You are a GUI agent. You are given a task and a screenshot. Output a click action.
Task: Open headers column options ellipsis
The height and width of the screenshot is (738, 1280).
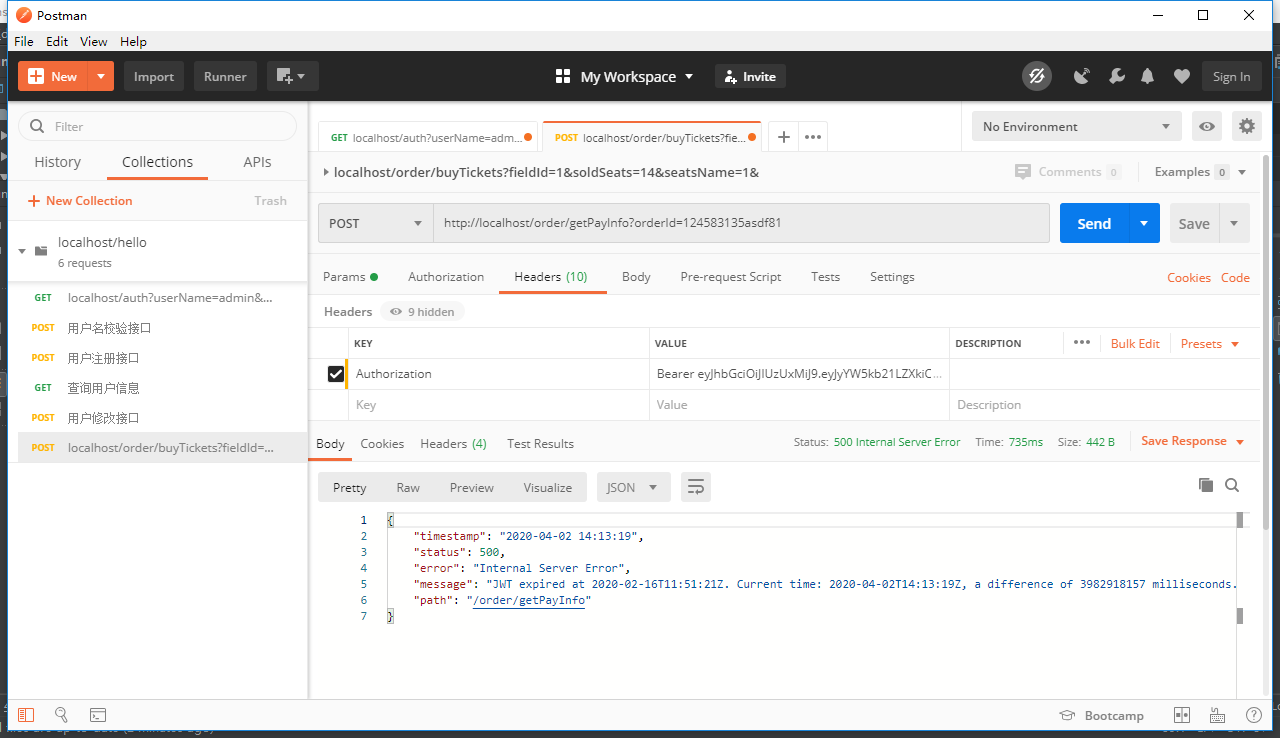1081,342
